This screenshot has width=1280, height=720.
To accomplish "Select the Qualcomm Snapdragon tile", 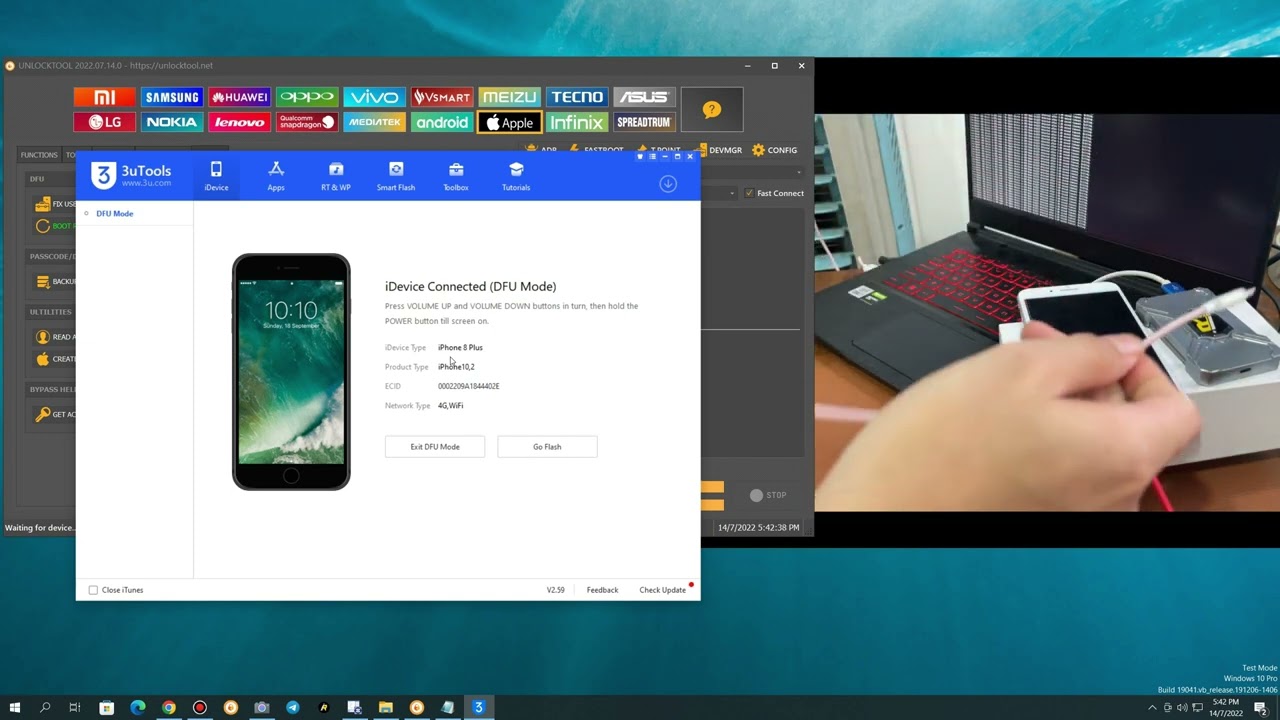I will tap(307, 122).
